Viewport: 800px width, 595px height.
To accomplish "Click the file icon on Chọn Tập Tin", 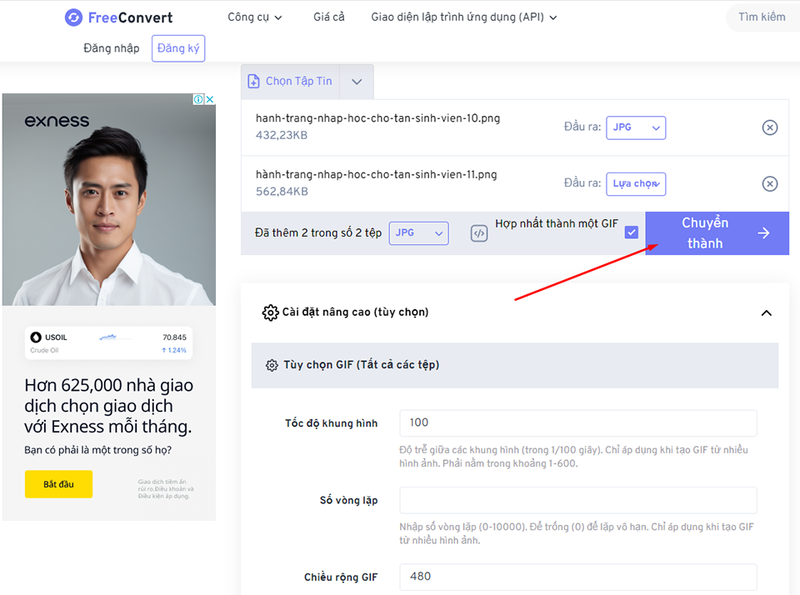I will [255, 81].
